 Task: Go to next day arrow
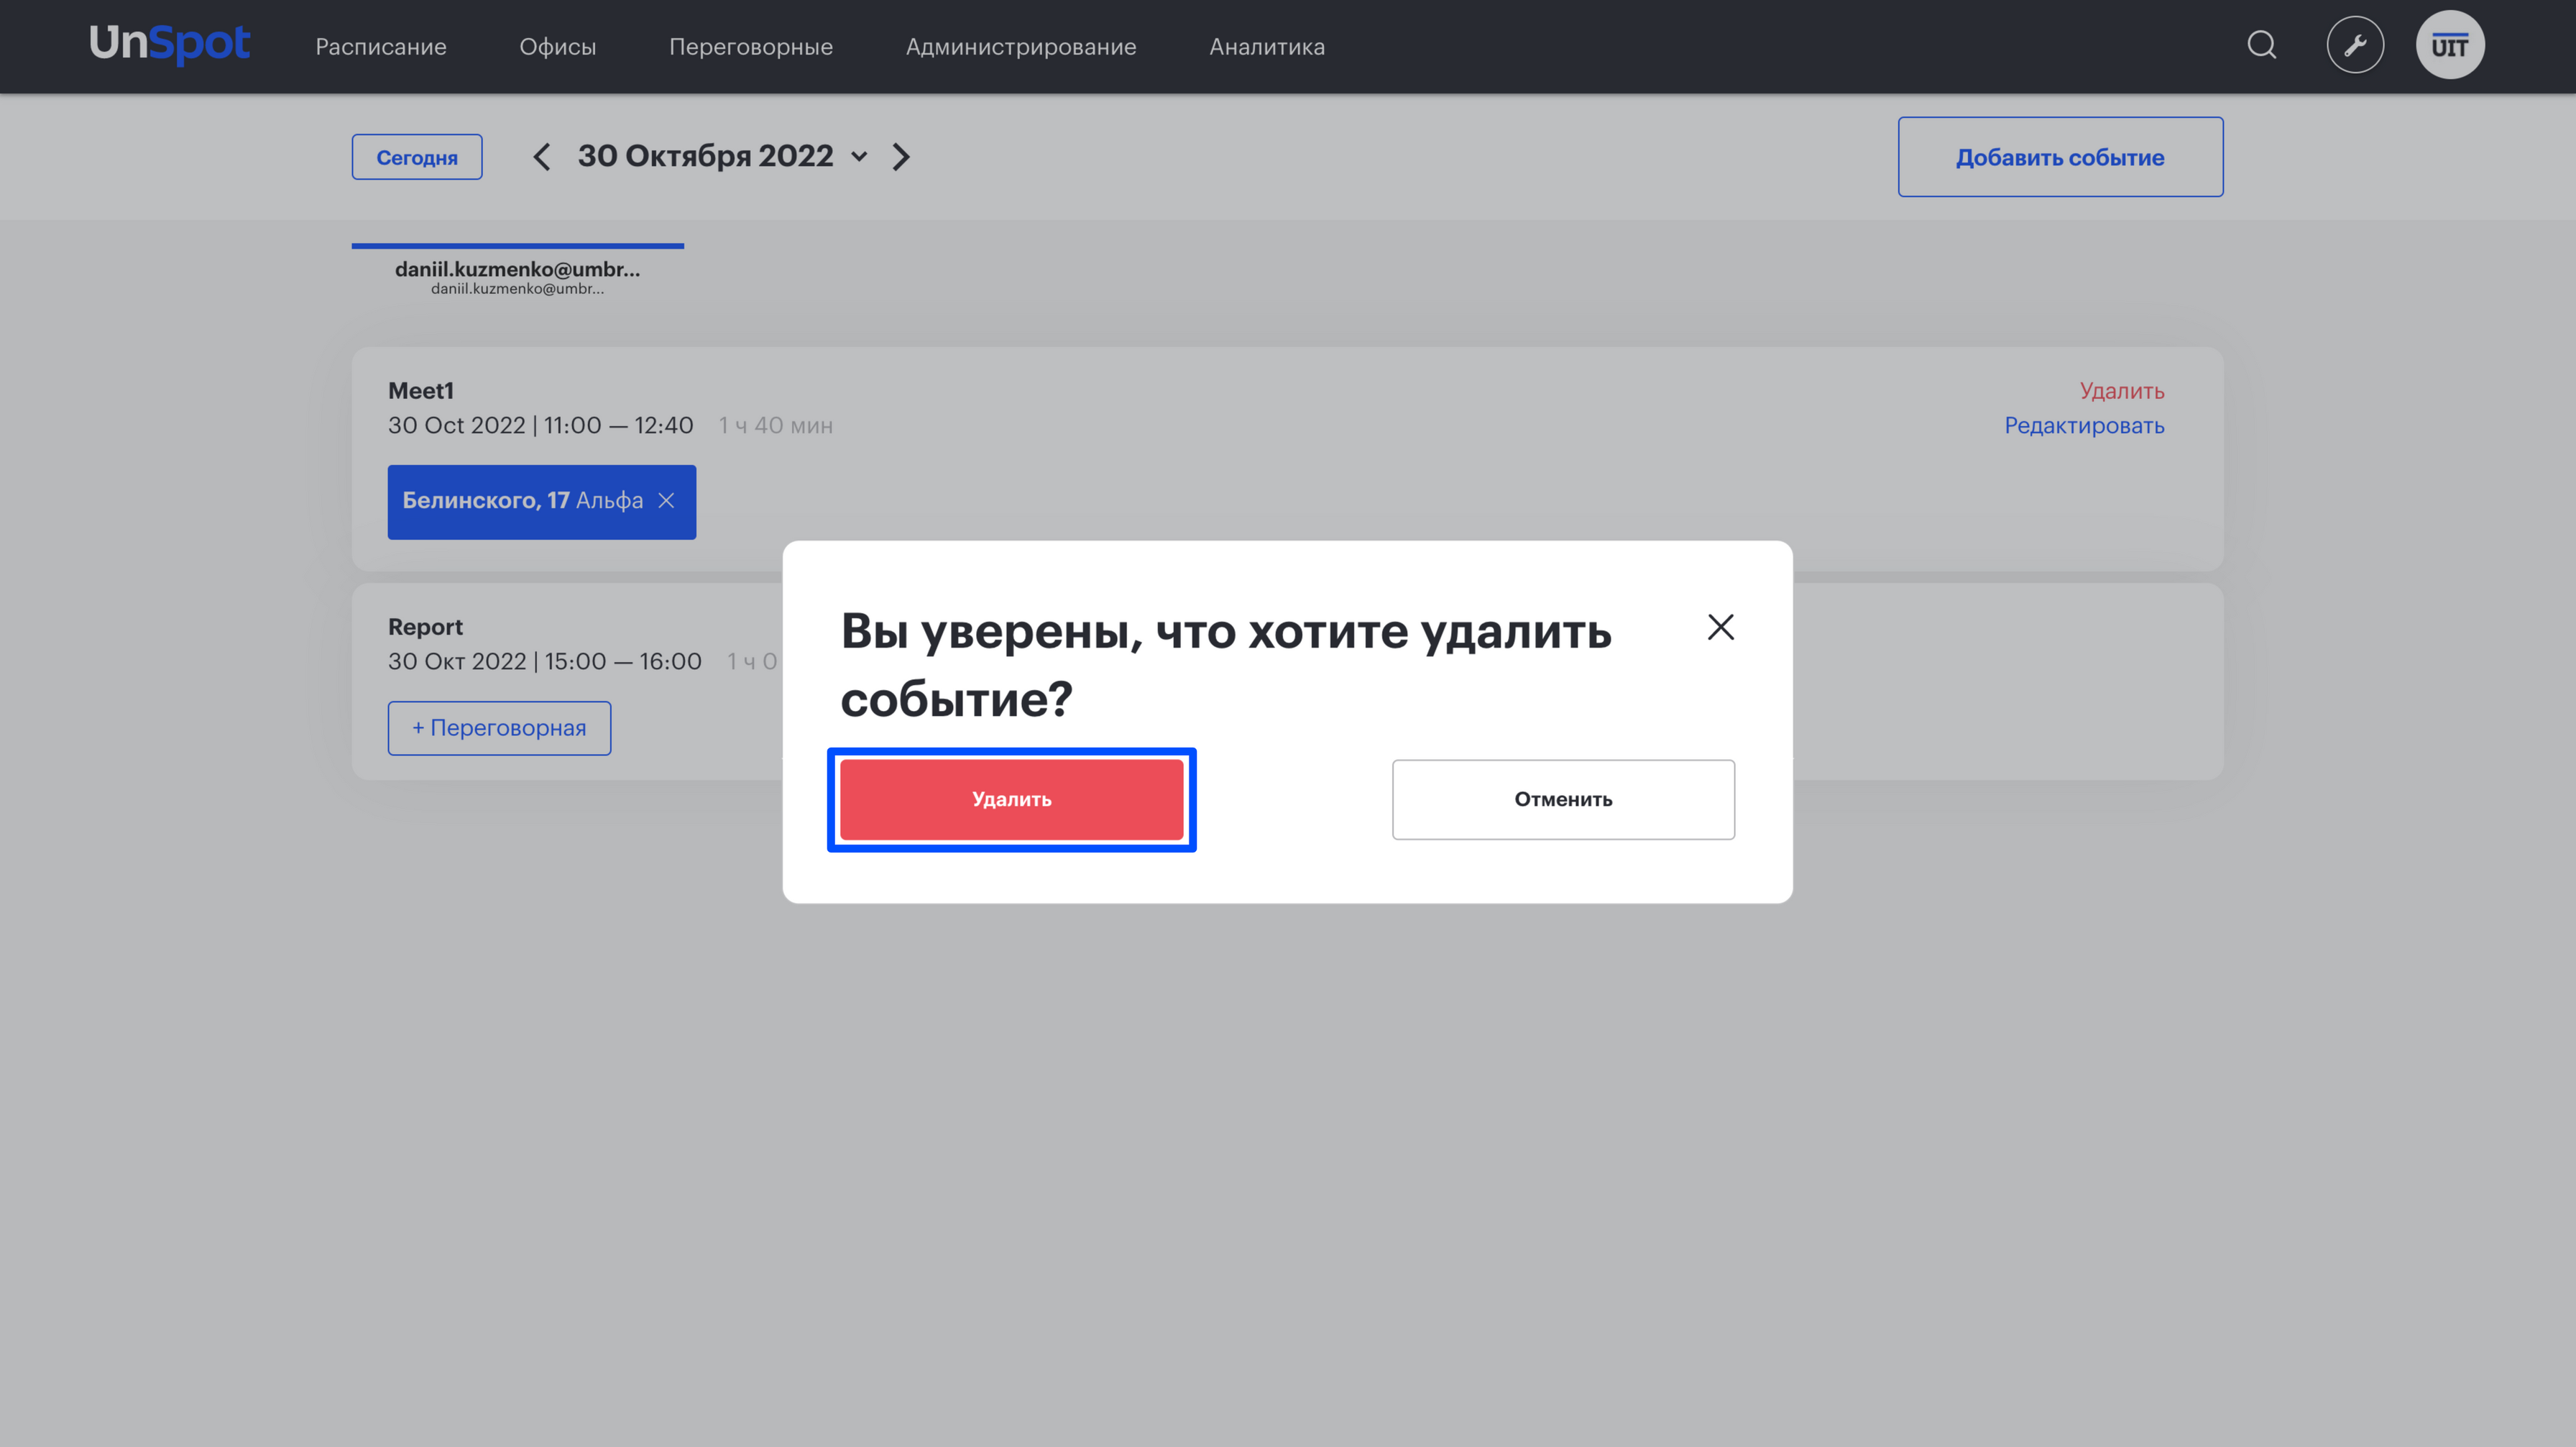pos(901,157)
